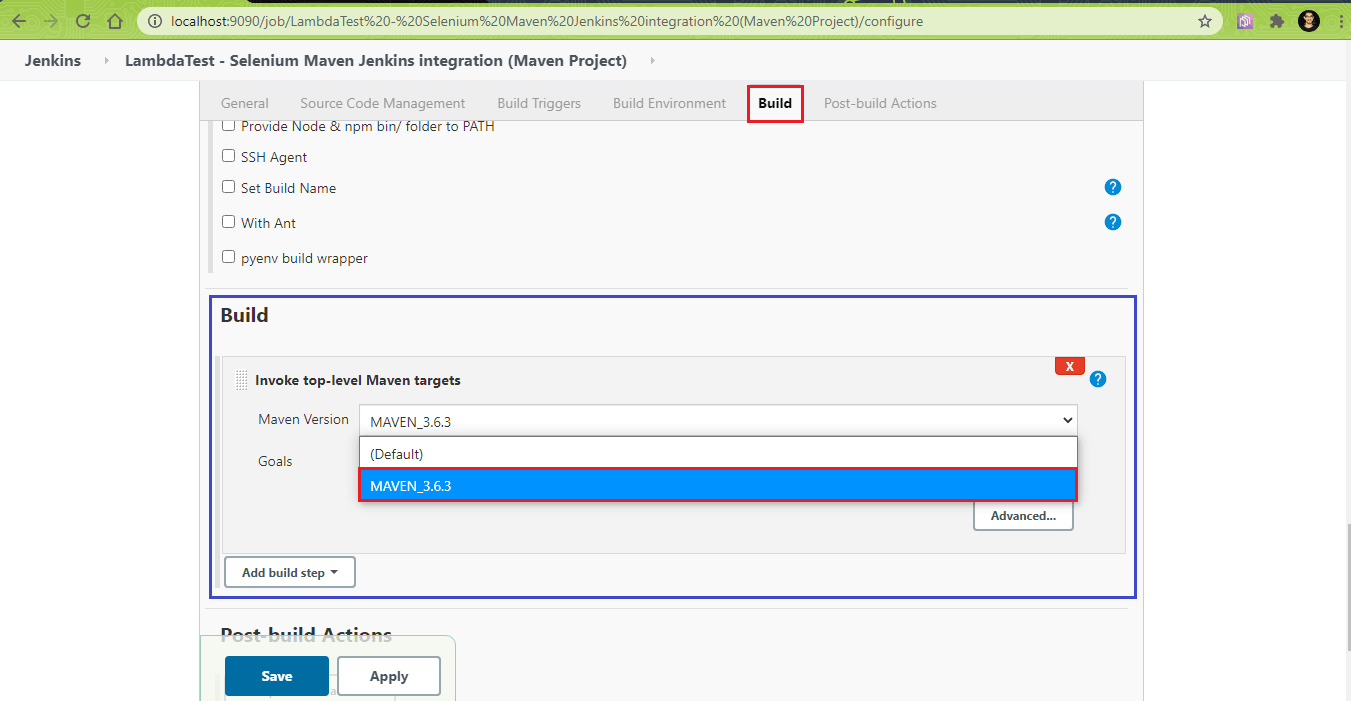Viewport: 1351px width, 701px height.
Task: Toggle pyenv build wrapper checkbox
Action: [x=229, y=257]
